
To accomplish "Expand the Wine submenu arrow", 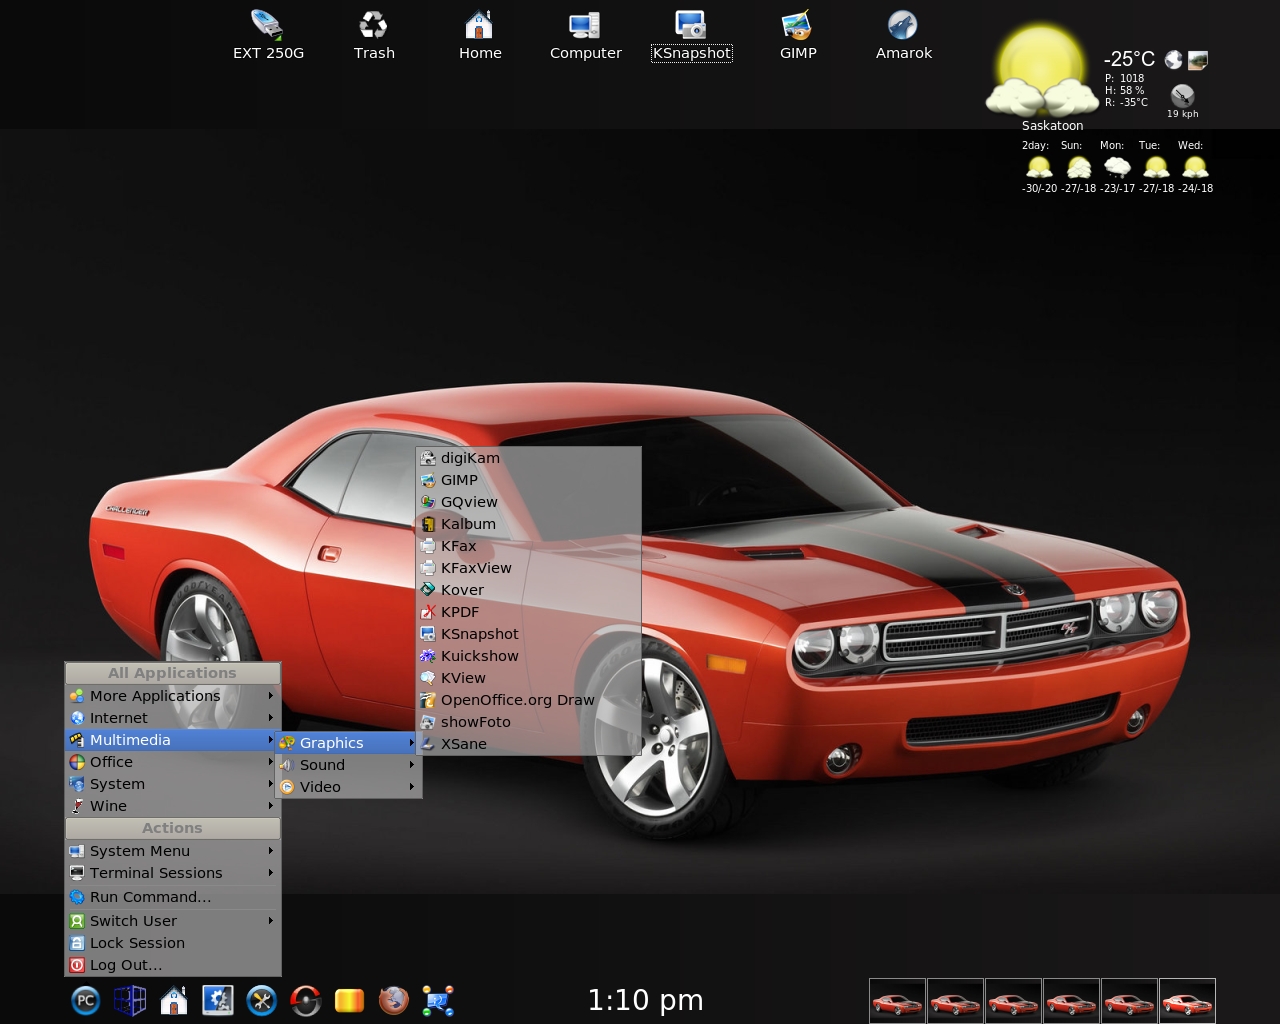I will coord(270,805).
